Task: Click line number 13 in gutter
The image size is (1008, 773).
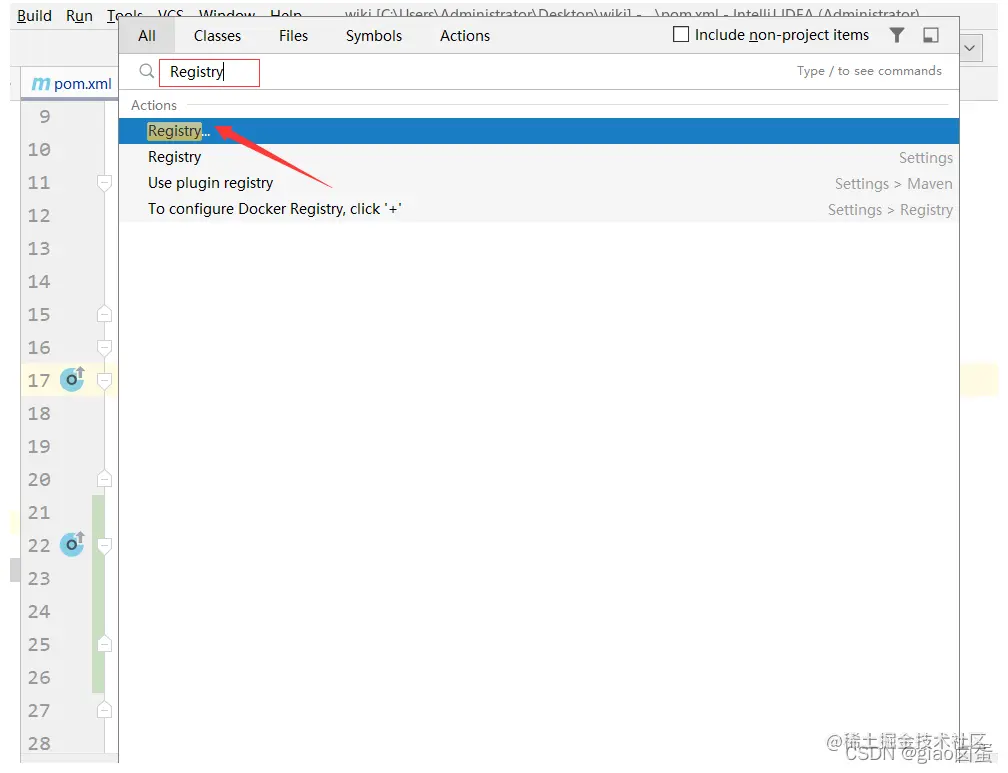Action: [x=39, y=248]
